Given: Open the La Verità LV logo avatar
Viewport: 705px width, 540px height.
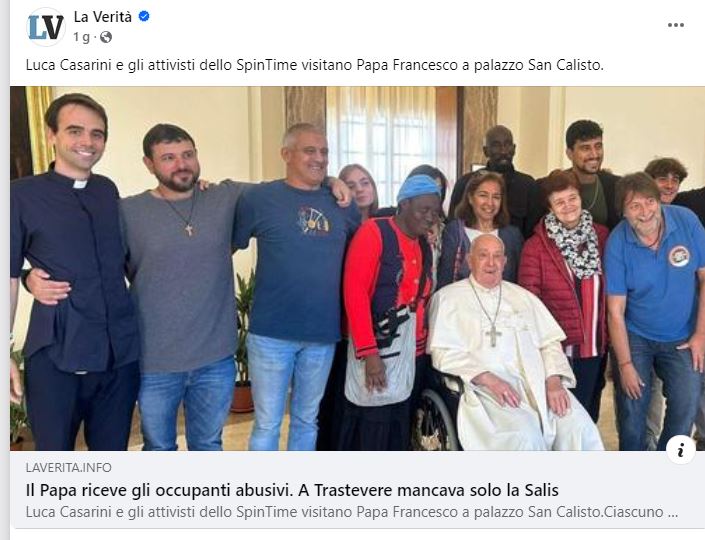Looking at the screenshot, I should click(x=46, y=27).
